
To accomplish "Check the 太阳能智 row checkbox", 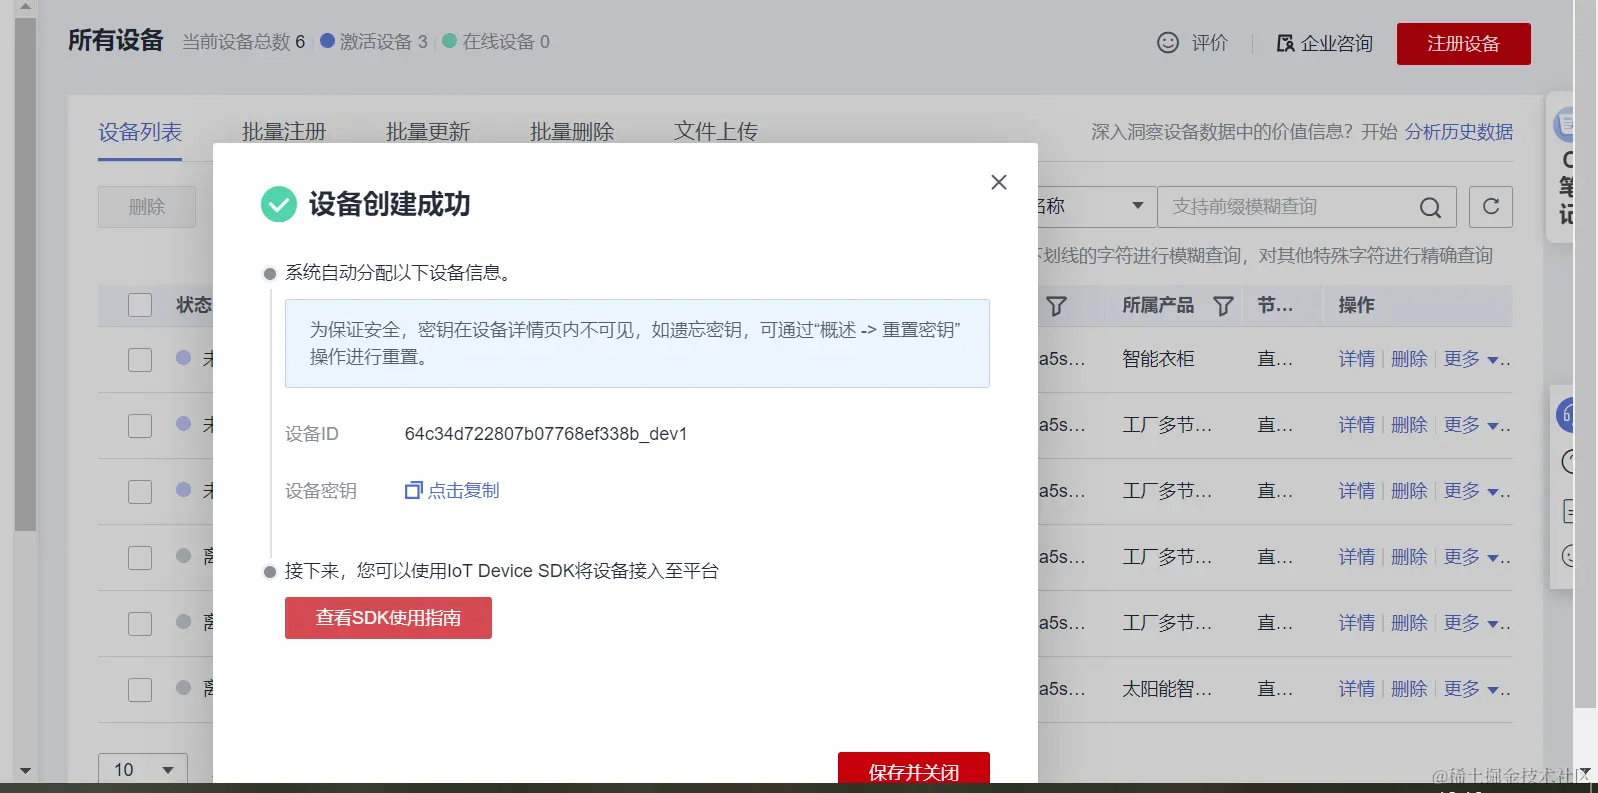I will point(140,690).
